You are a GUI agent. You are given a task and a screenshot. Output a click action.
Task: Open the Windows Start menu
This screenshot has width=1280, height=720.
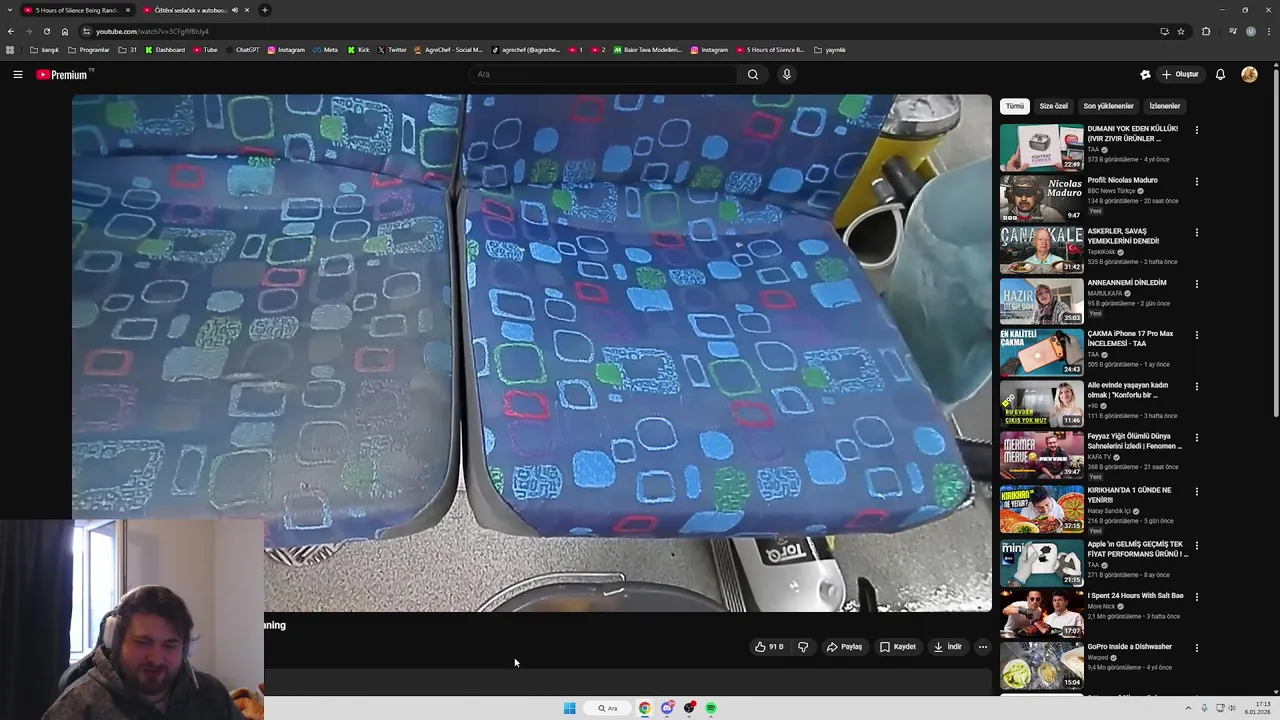tap(569, 708)
